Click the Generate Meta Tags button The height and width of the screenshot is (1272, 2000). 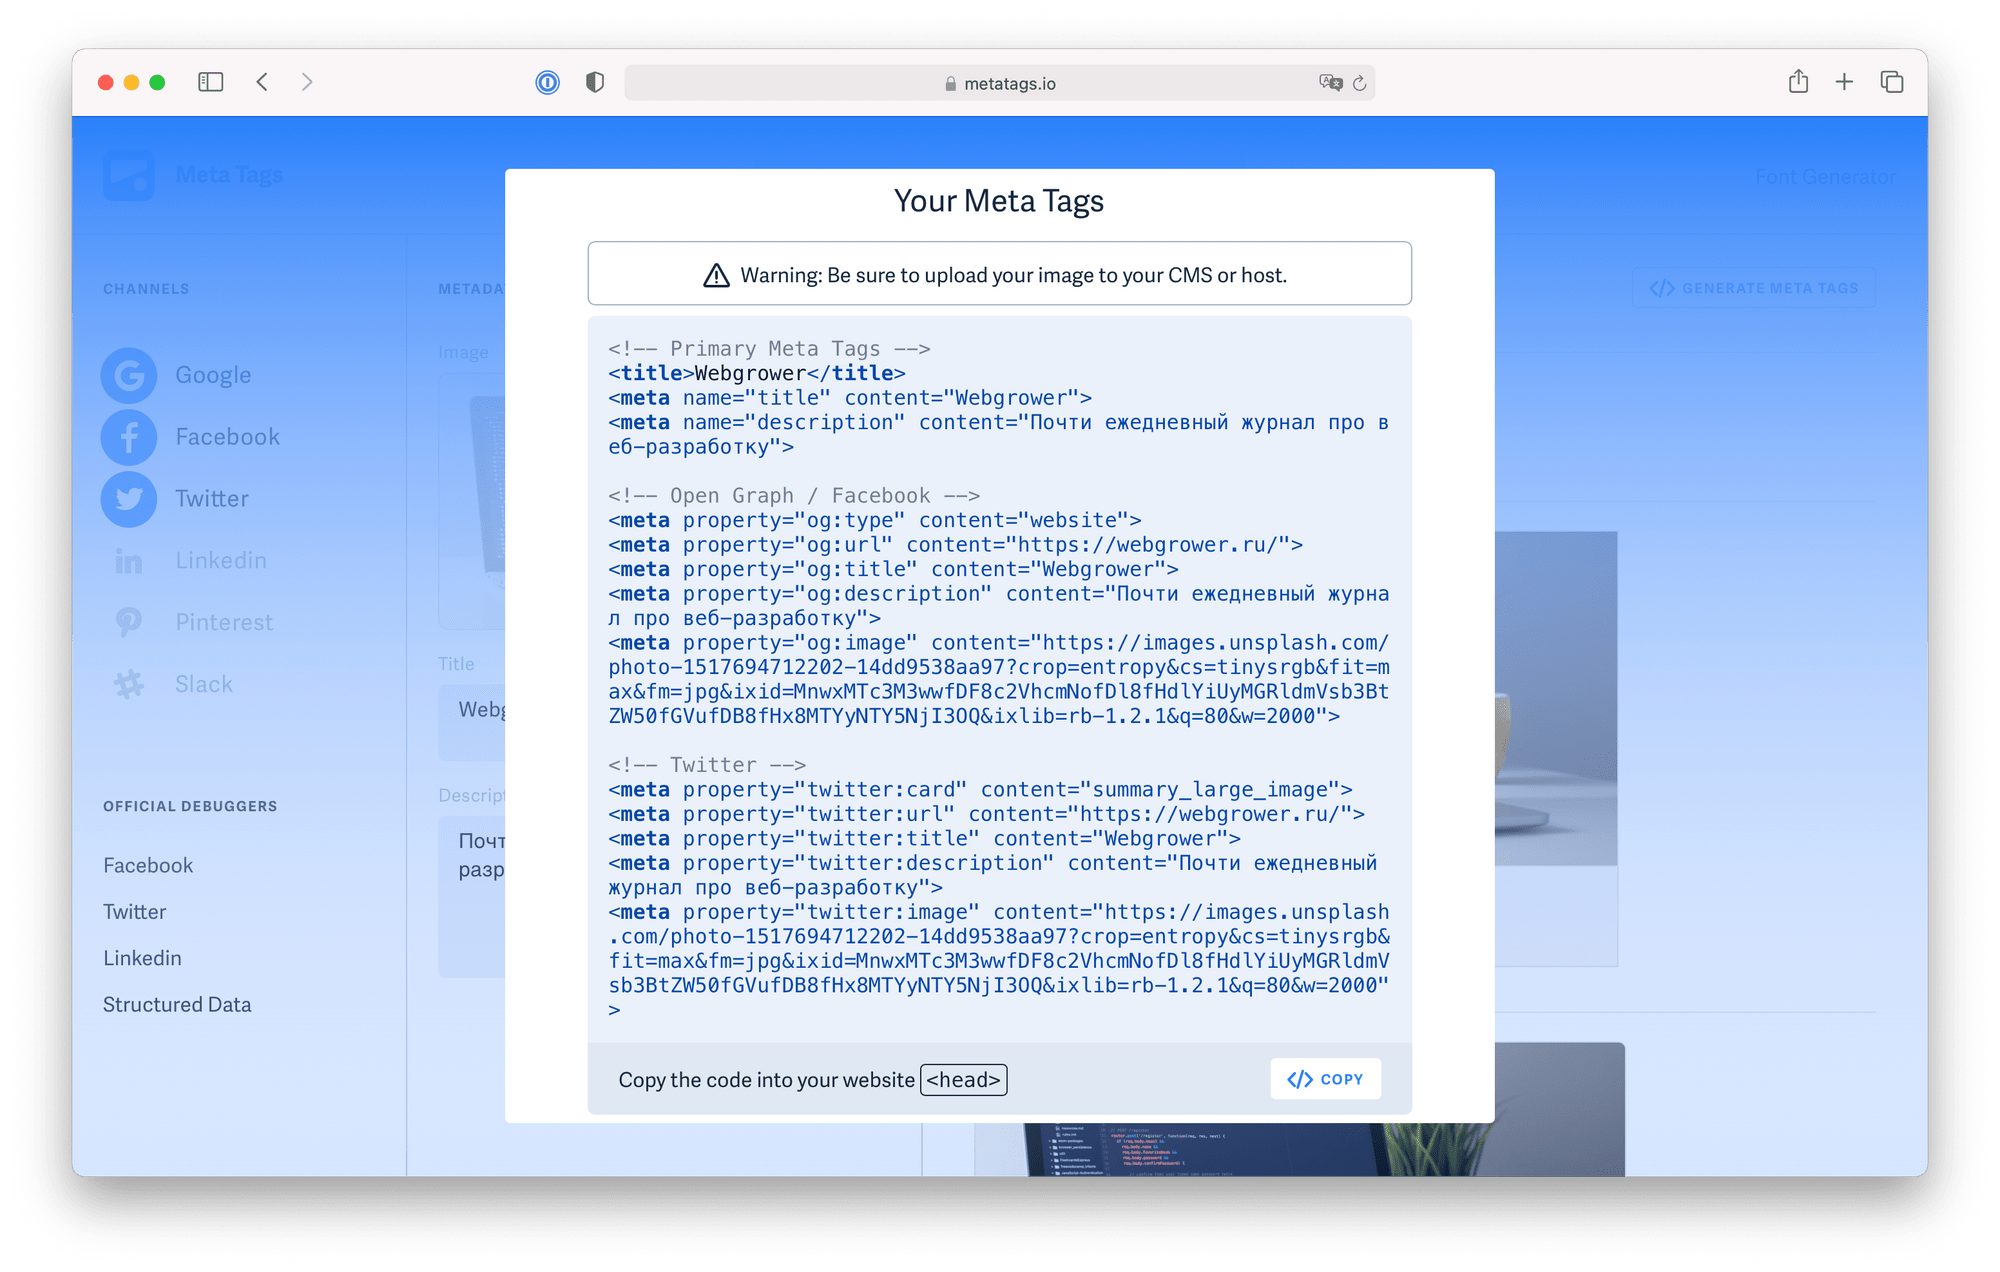pyautogui.click(x=1754, y=288)
